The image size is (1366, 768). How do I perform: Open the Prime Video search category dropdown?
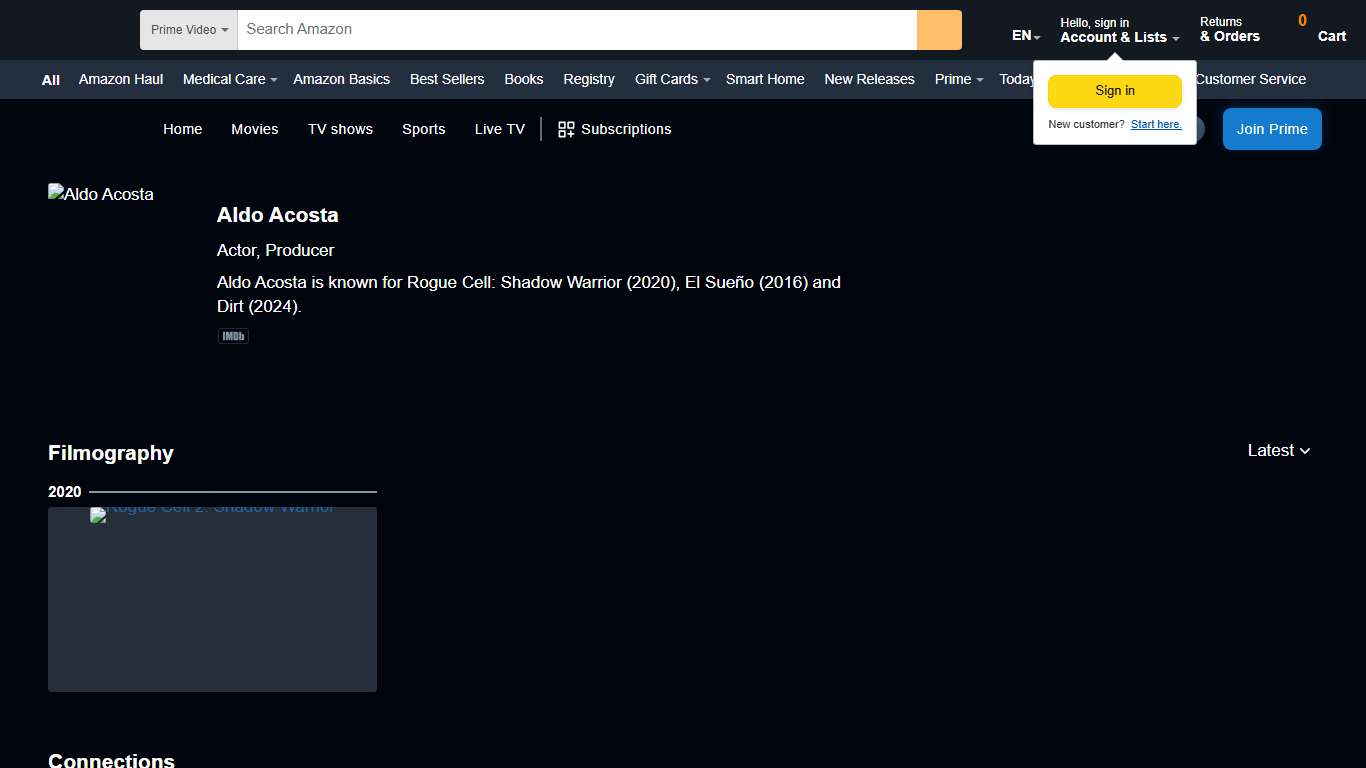pyautogui.click(x=189, y=30)
